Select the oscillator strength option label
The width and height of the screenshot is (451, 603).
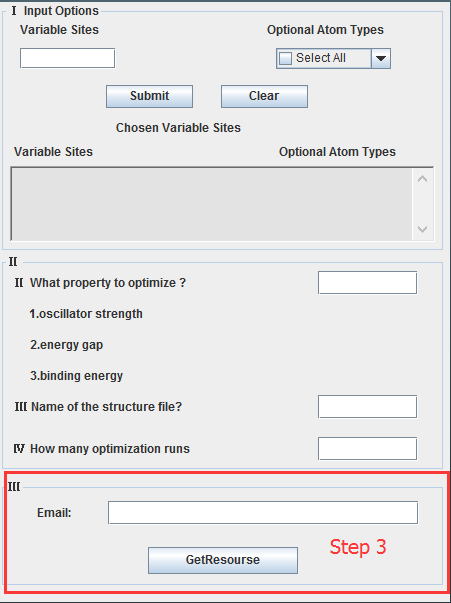pos(86,314)
